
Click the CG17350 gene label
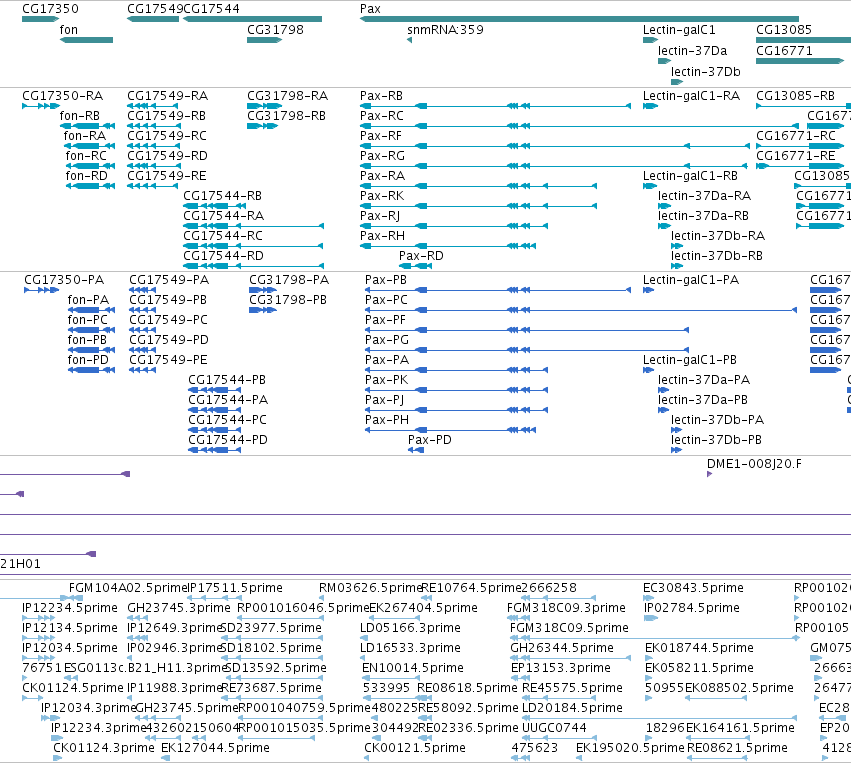pos(50,9)
